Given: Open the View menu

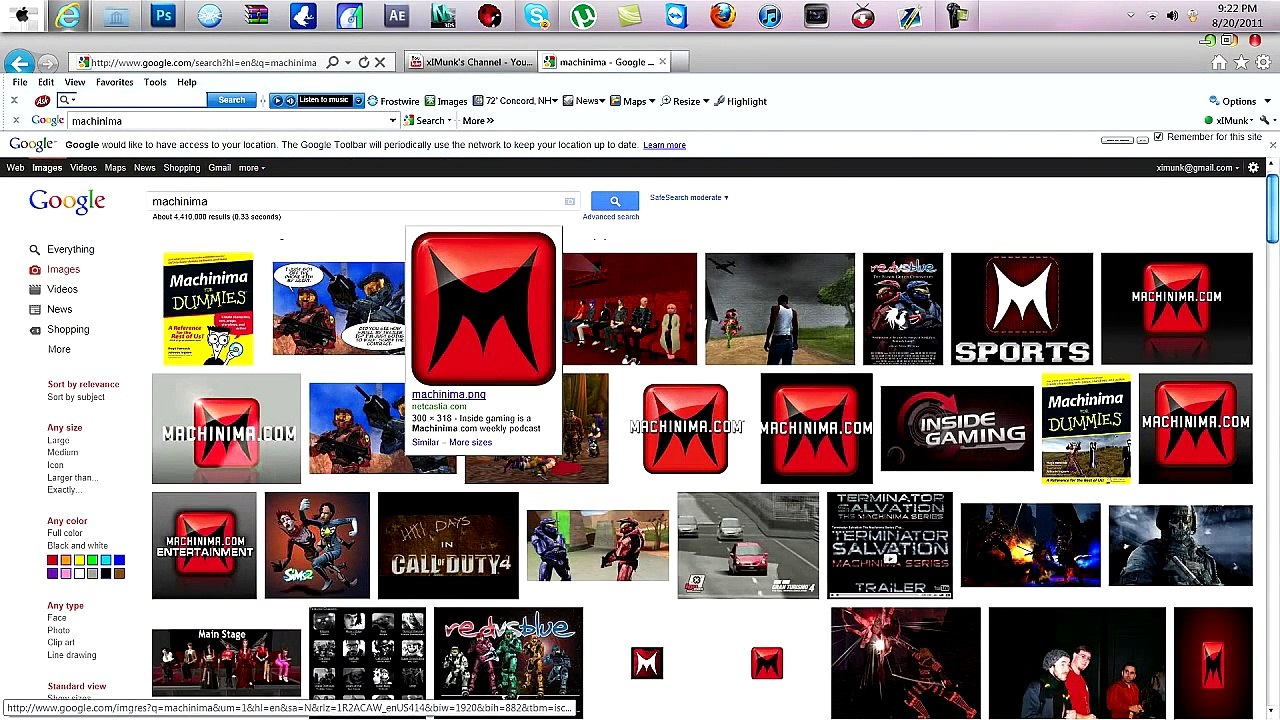Looking at the screenshot, I should (x=75, y=82).
